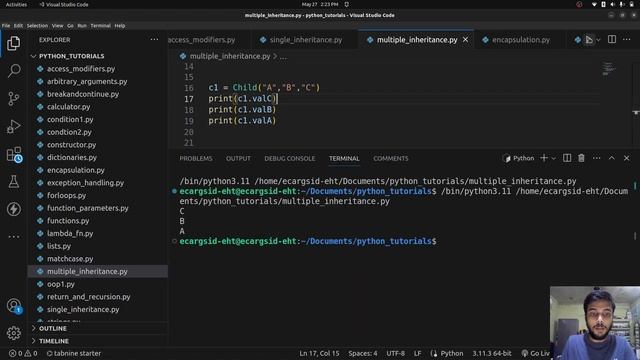Viewport: 640px width, 360px height.
Task: Open Activities overview in top bar
Action: tap(16, 4)
